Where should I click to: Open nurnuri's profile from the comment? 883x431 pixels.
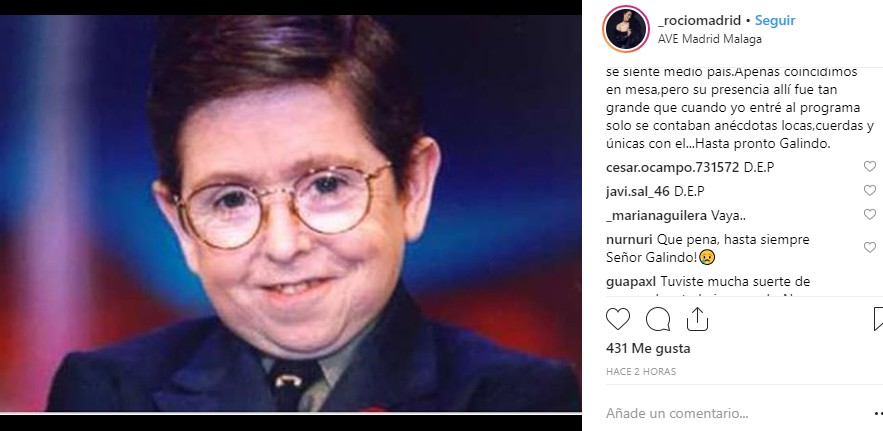pyautogui.click(x=630, y=239)
